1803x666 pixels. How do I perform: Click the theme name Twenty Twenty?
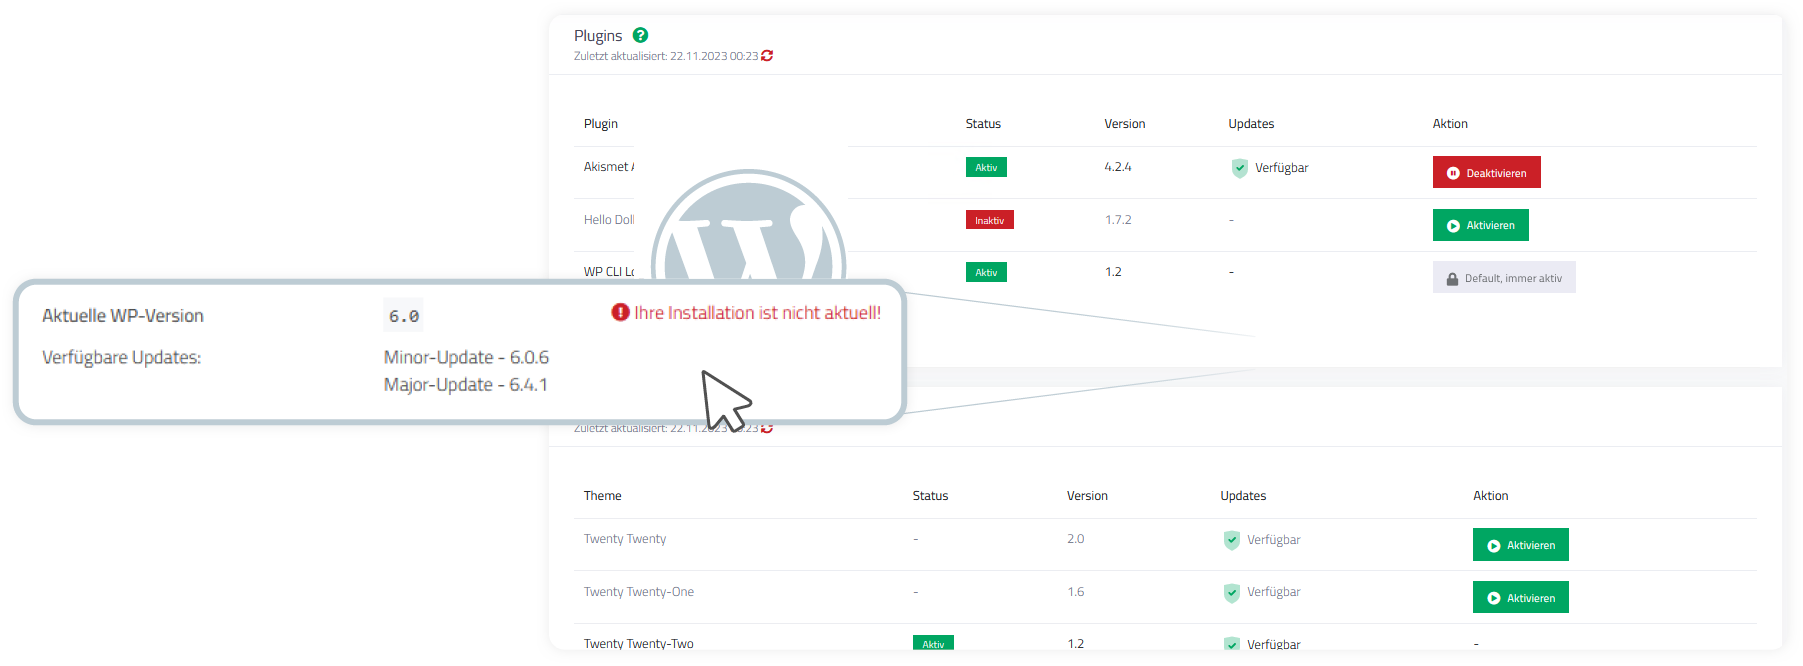[x=625, y=539]
